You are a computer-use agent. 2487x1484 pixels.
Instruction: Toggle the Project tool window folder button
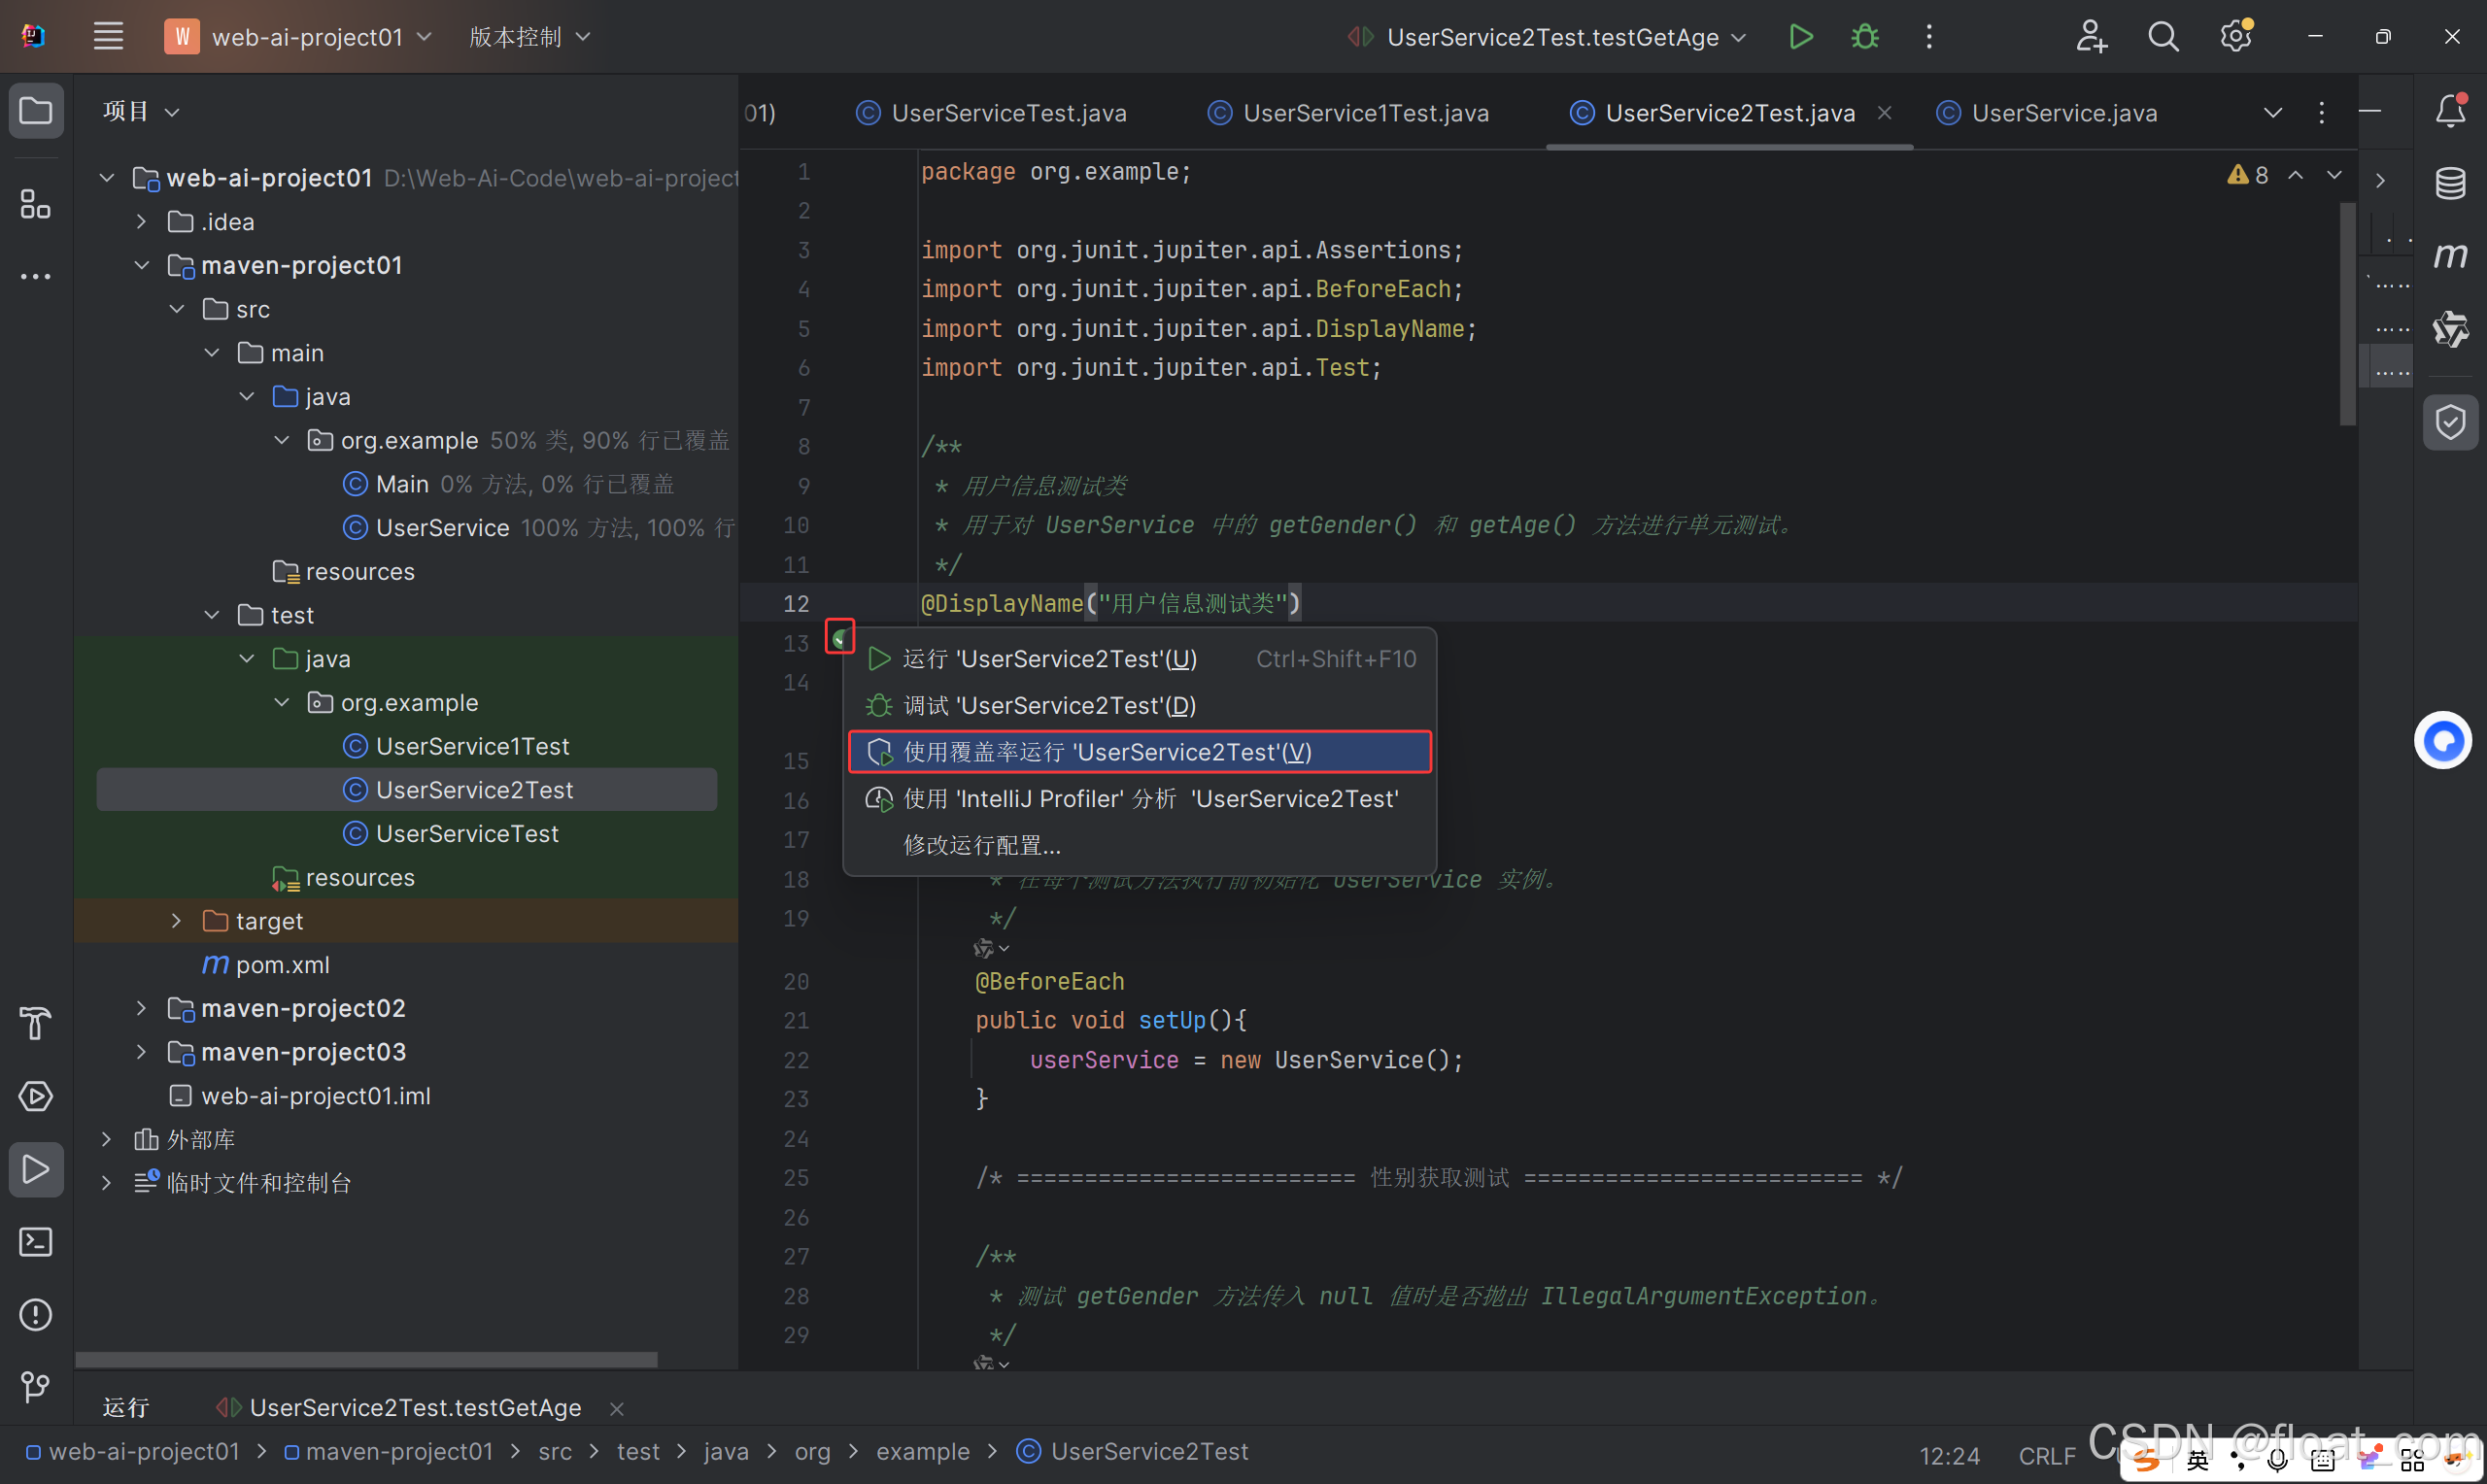click(x=36, y=111)
